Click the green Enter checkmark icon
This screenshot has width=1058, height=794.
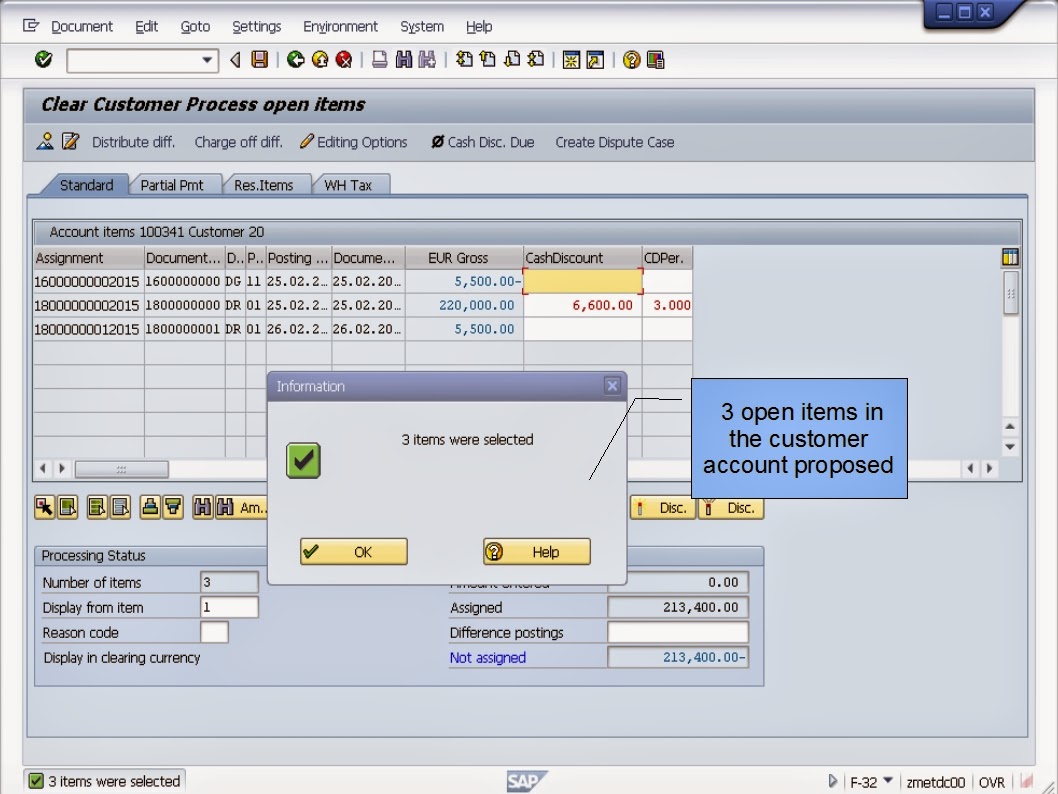[x=44, y=60]
